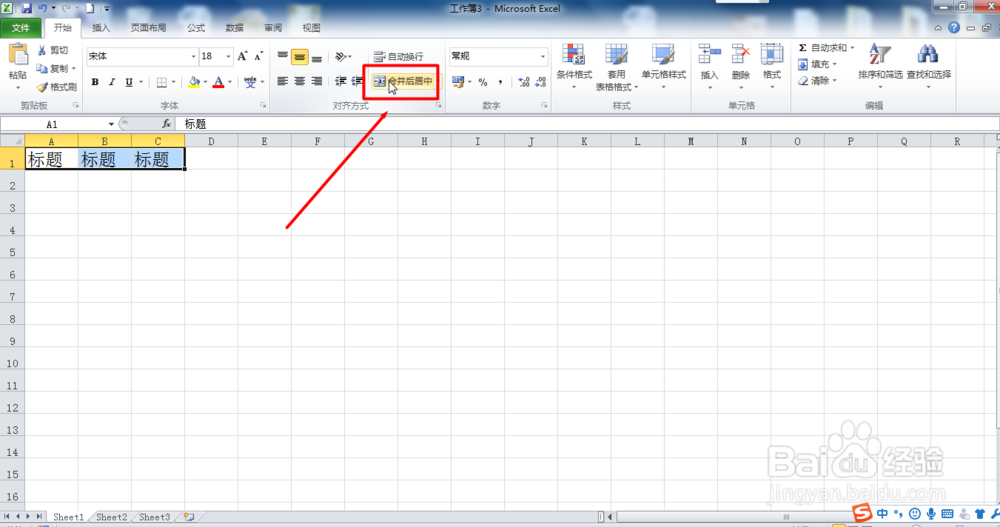Click the increase indent icon
The height and width of the screenshot is (527, 1000).
pos(357,81)
